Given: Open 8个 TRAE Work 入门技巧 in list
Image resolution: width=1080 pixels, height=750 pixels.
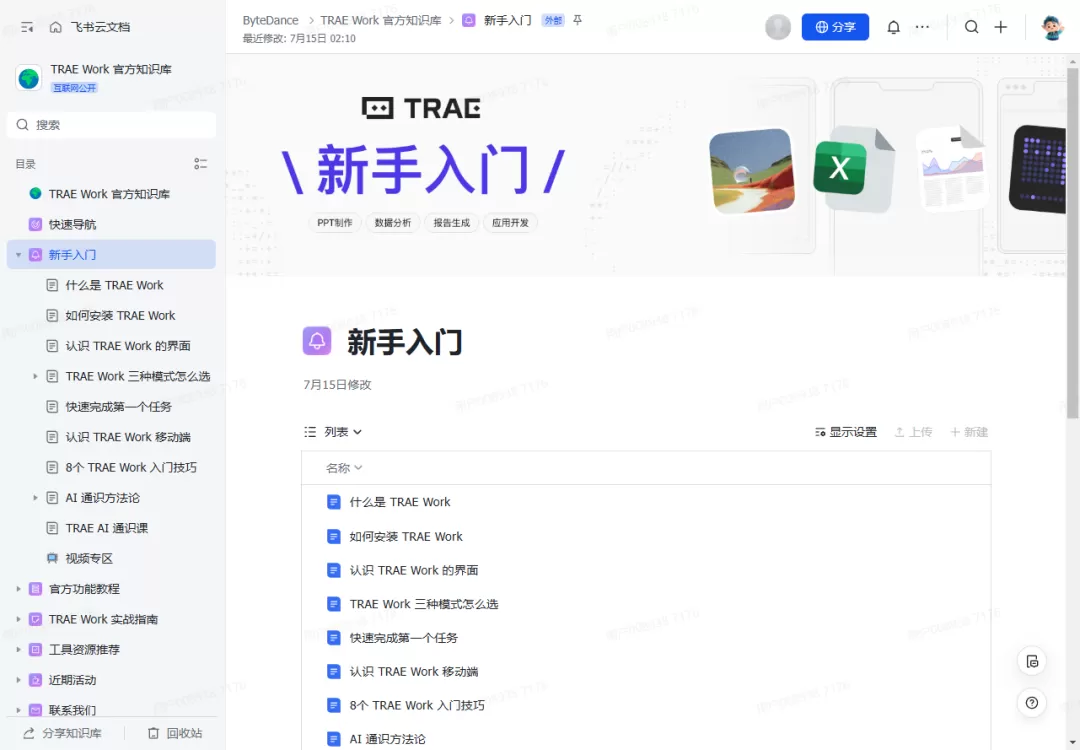Looking at the screenshot, I should [x=417, y=705].
